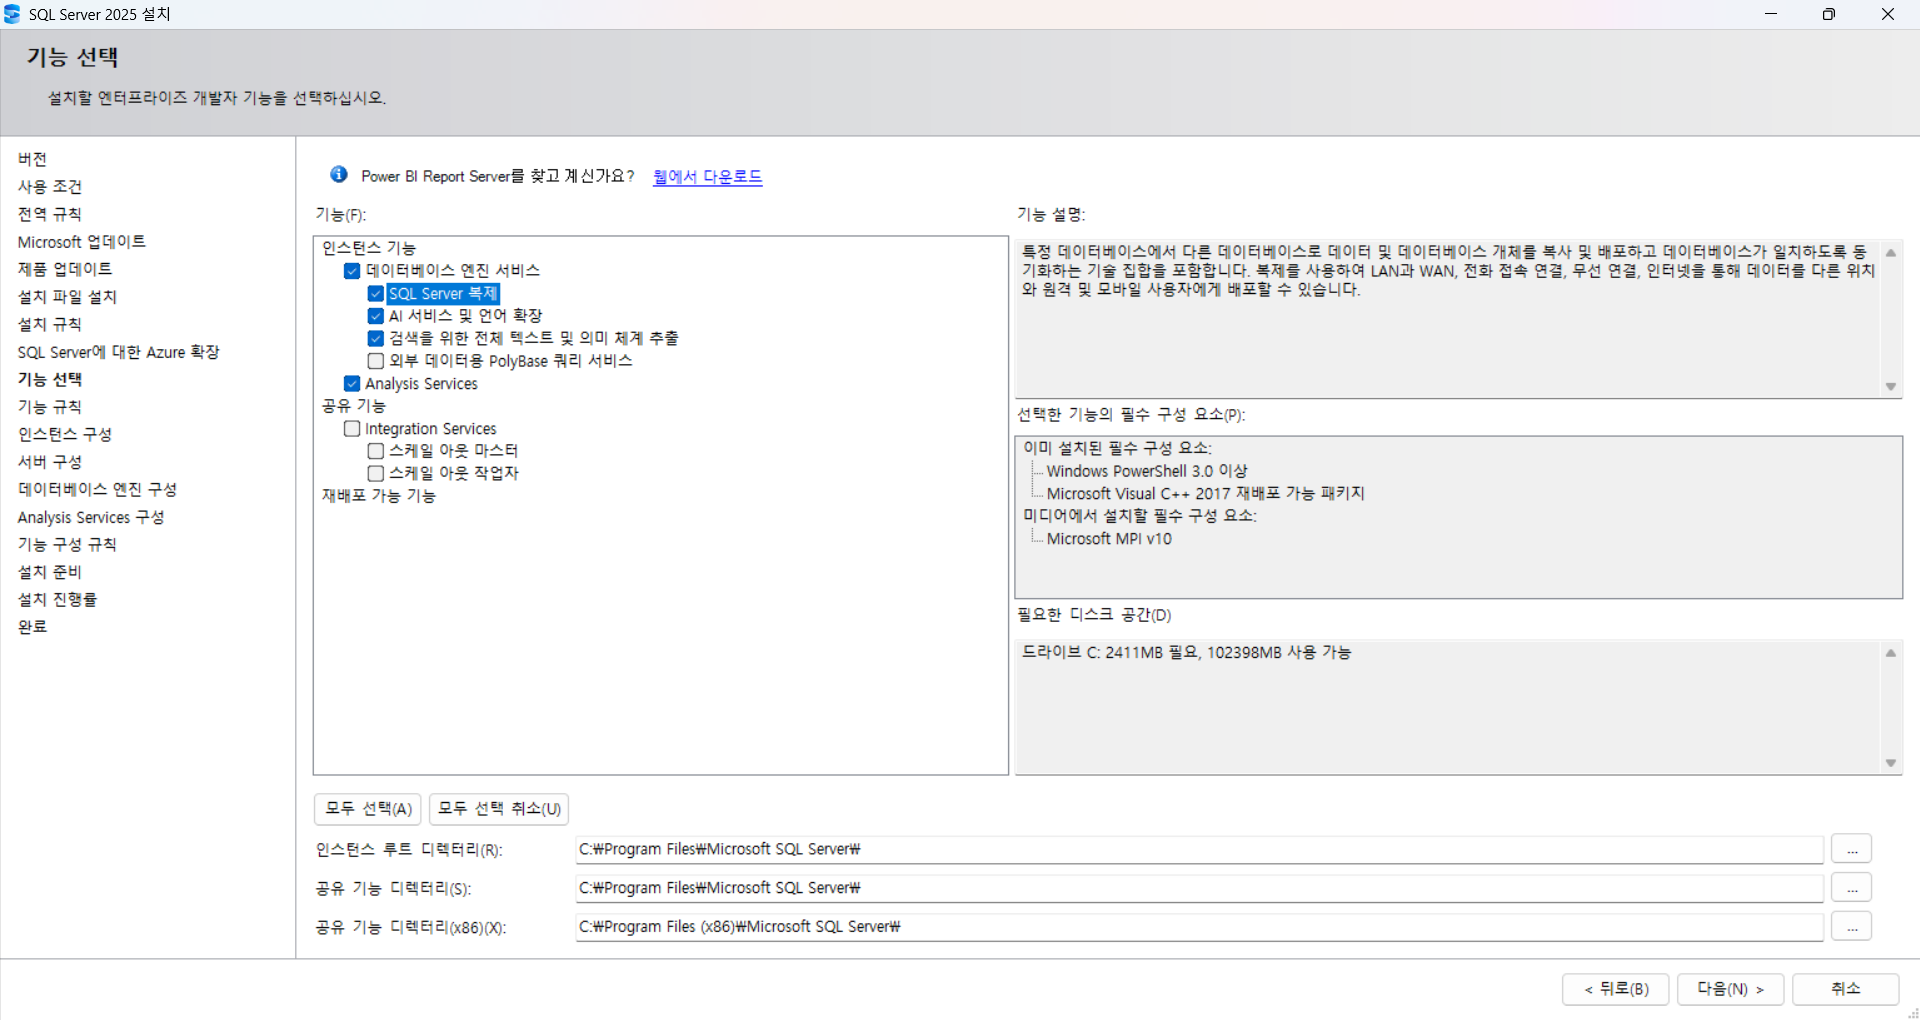Toggle the 데이터베이스 엔진 서비스 checkbox
This screenshot has height=1020, width=1920.
[x=352, y=271]
